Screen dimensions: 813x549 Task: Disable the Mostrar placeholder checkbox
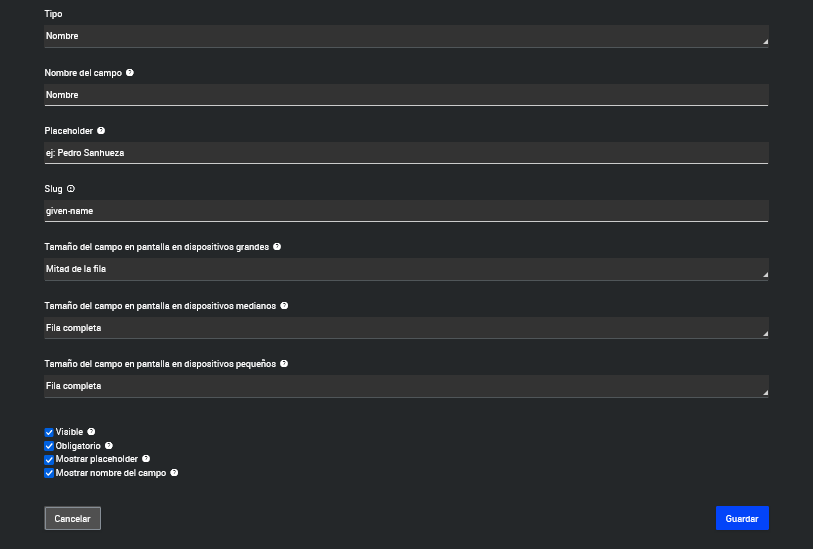pyautogui.click(x=49, y=460)
